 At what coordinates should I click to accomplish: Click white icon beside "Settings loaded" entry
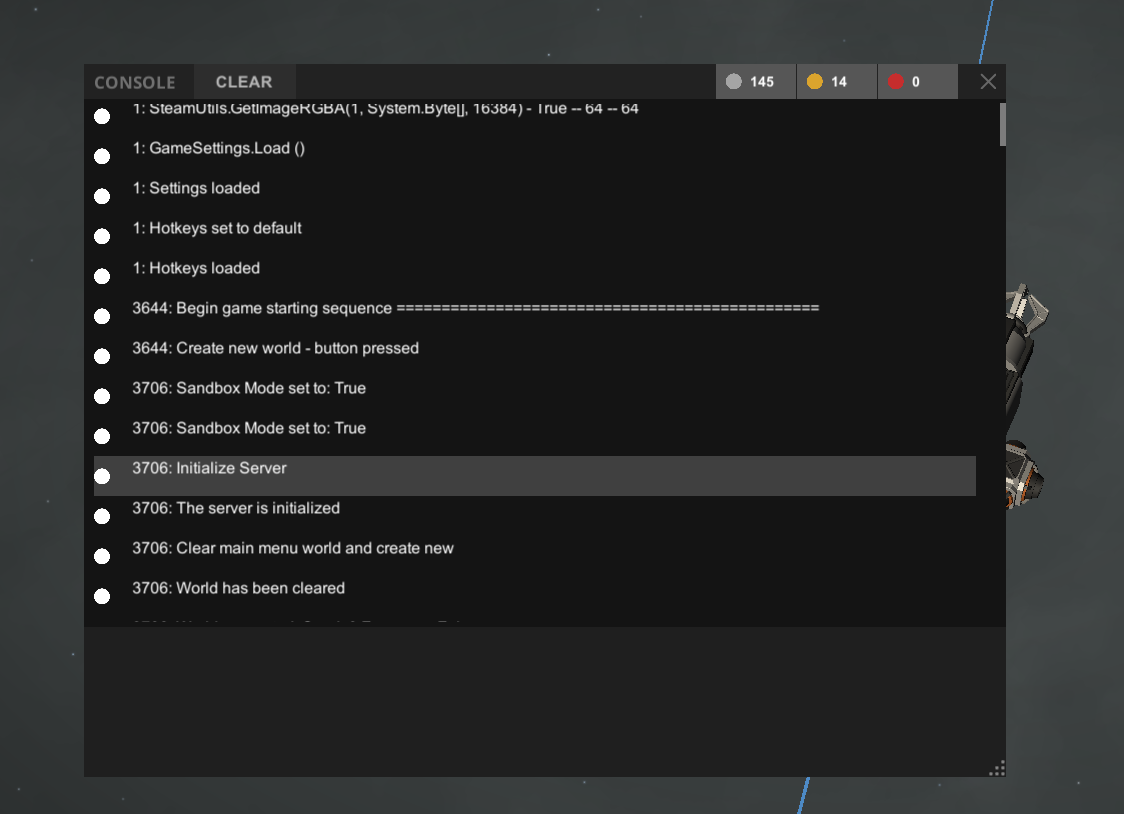pos(102,197)
